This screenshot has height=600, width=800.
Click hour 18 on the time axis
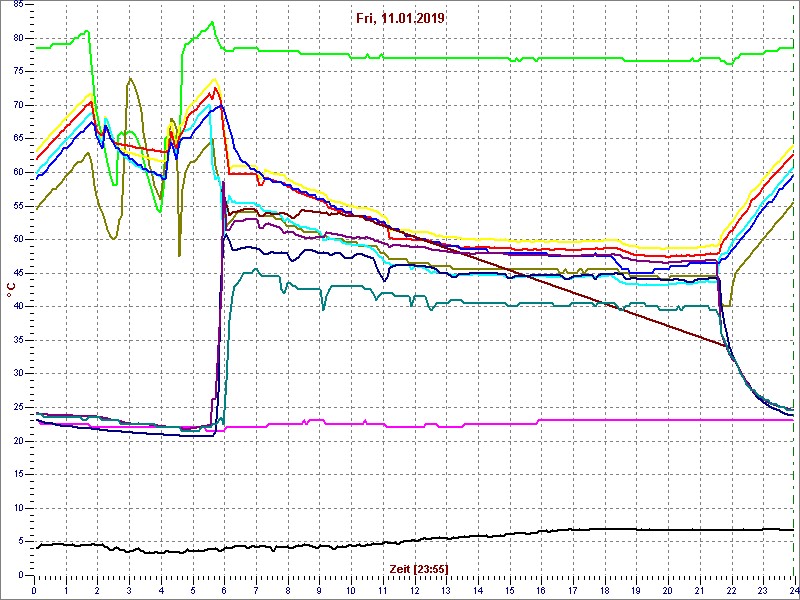pyautogui.click(x=605, y=589)
